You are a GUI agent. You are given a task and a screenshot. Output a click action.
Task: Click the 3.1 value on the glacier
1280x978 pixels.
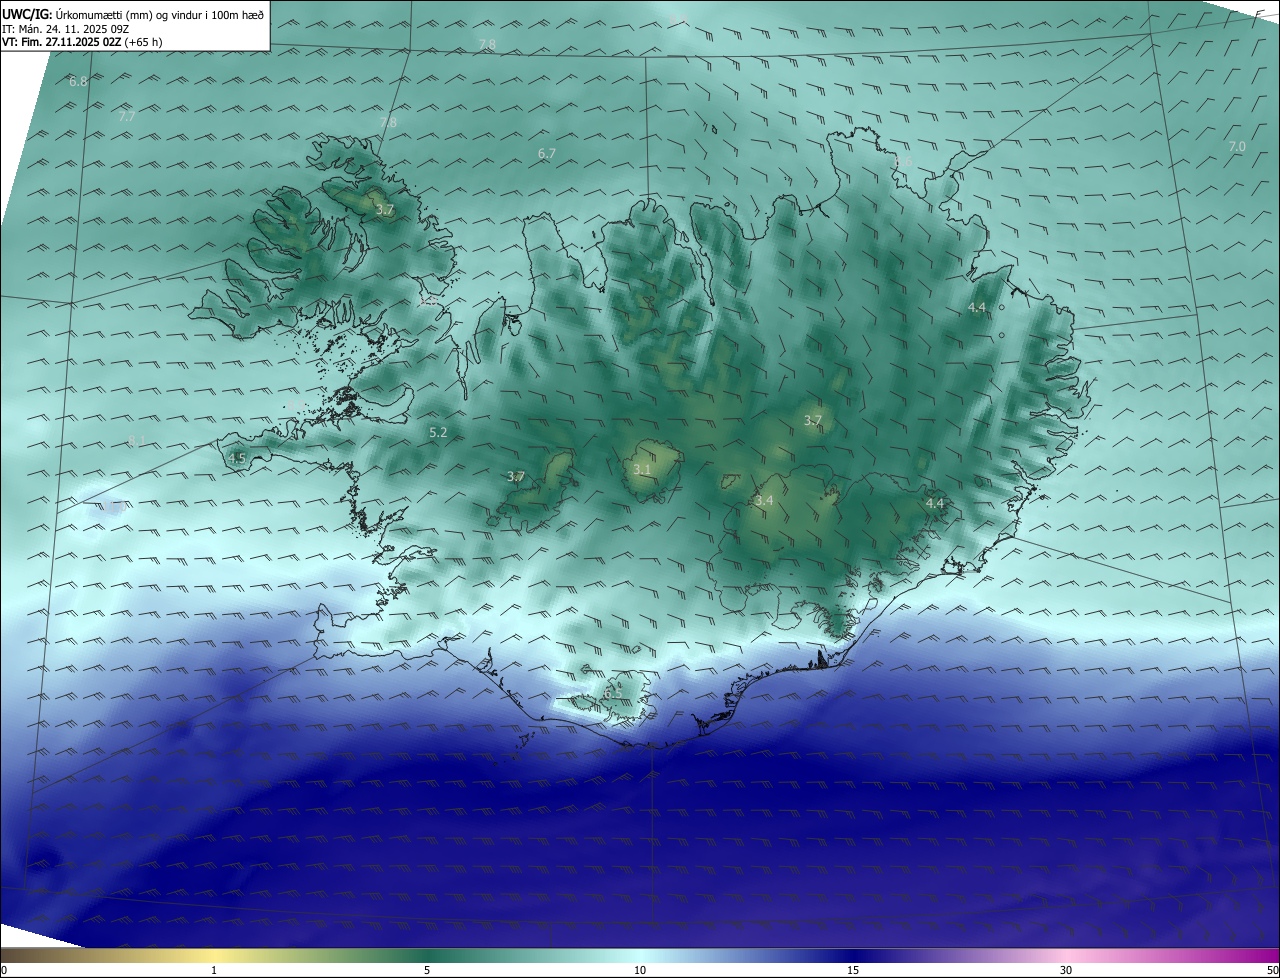(x=642, y=469)
